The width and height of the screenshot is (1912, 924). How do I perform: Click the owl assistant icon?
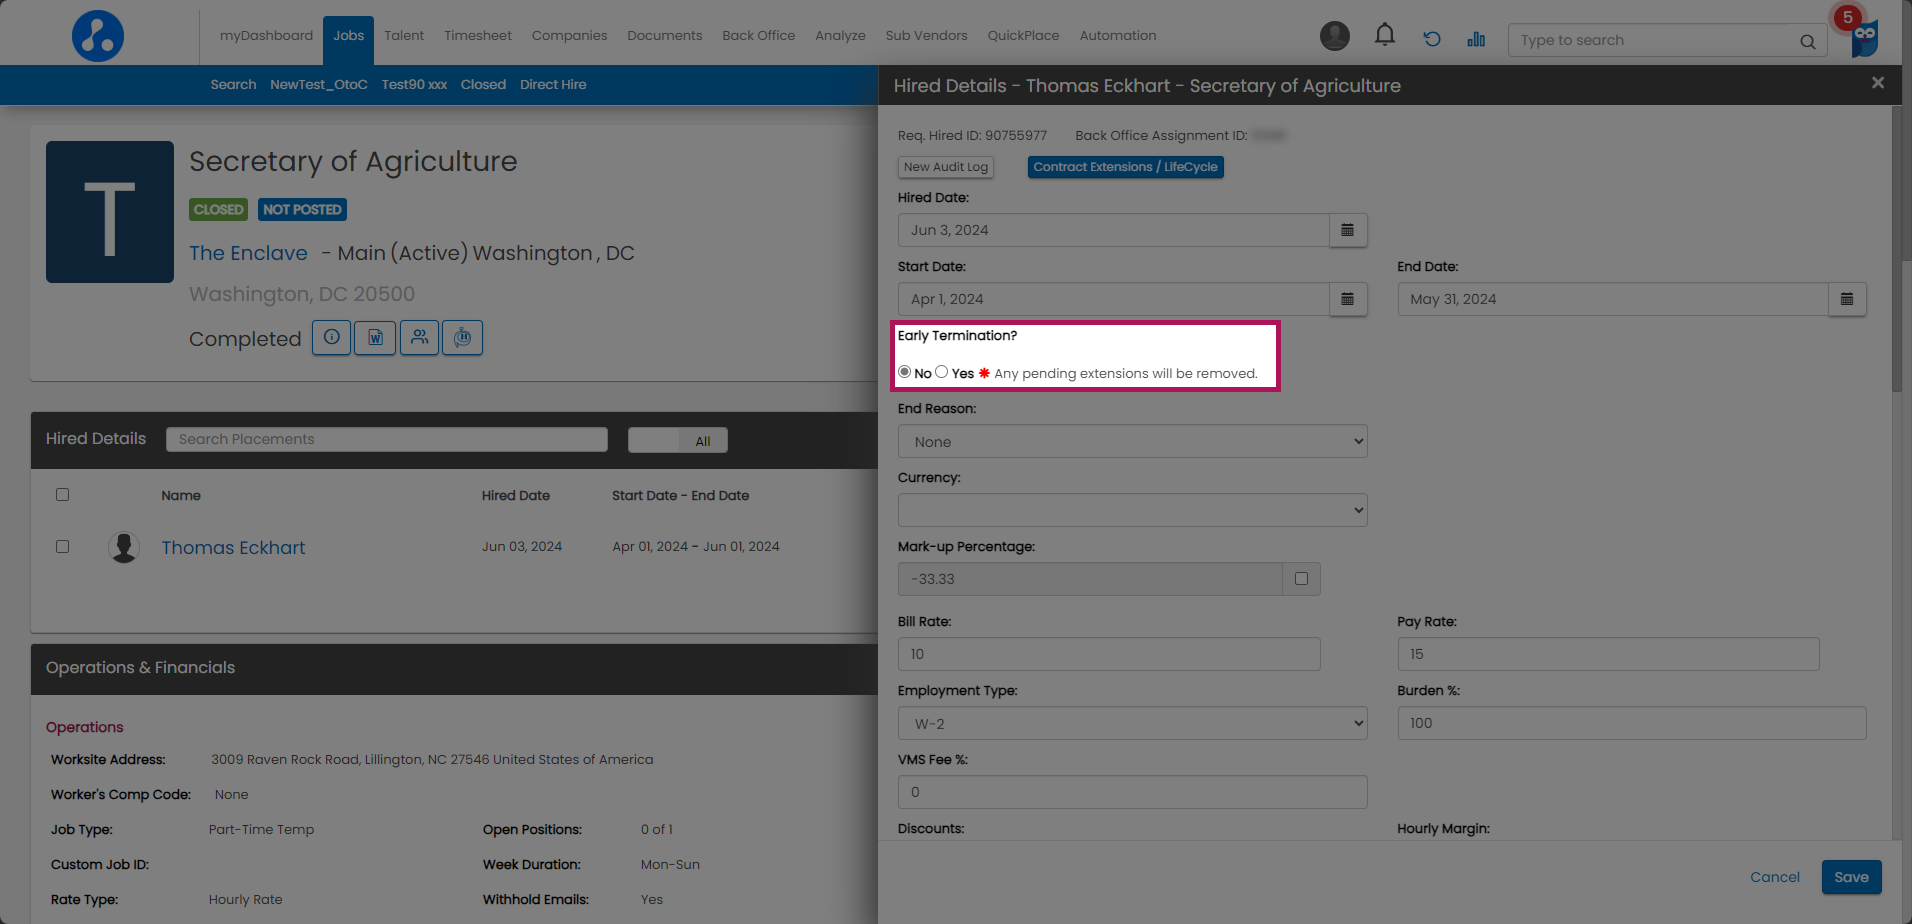click(x=1864, y=40)
